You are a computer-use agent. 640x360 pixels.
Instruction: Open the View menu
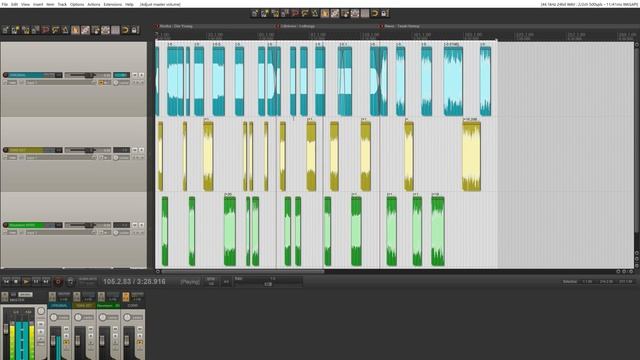pyautogui.click(x=25, y=4)
